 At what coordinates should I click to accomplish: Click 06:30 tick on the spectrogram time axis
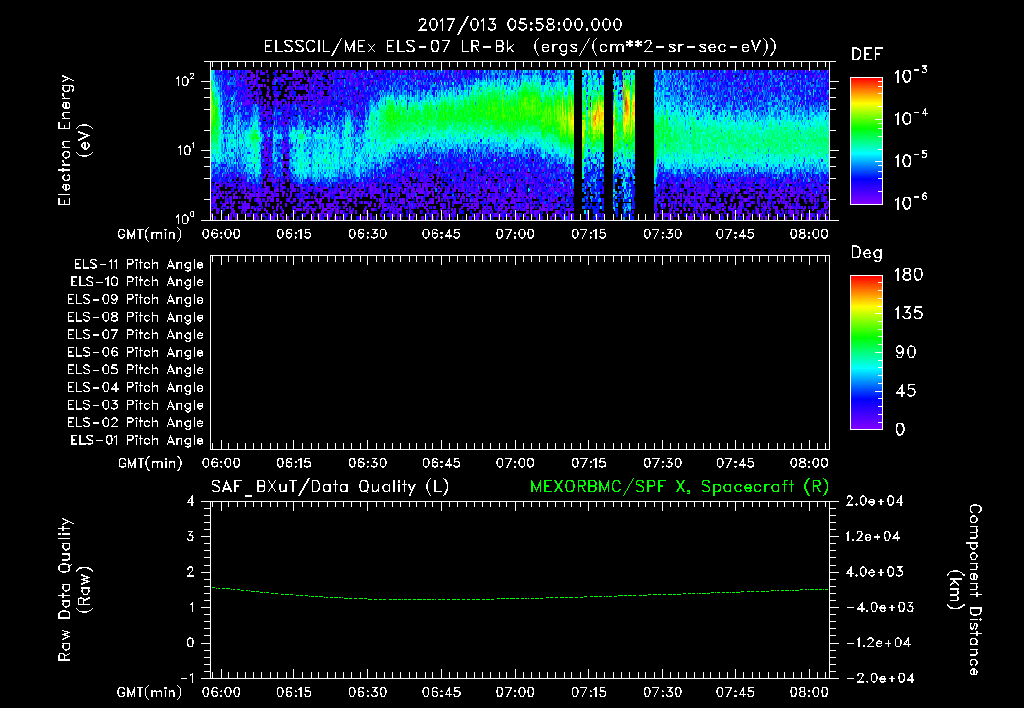367,234
